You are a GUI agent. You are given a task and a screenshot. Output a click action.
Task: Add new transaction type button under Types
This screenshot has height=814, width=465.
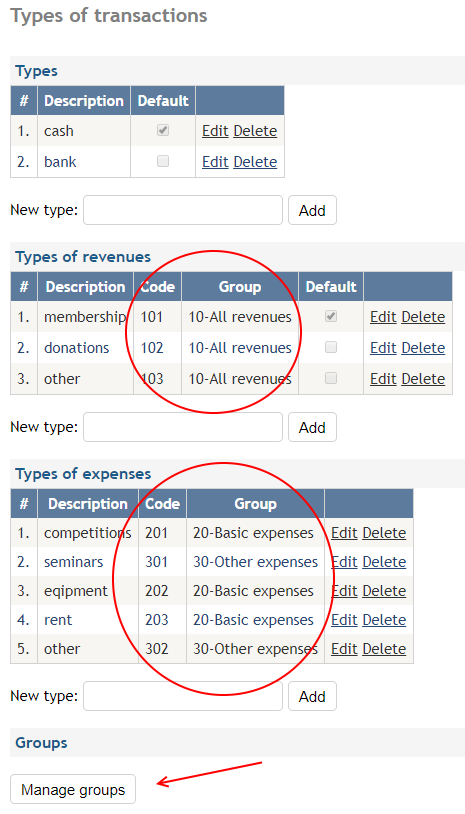click(312, 210)
